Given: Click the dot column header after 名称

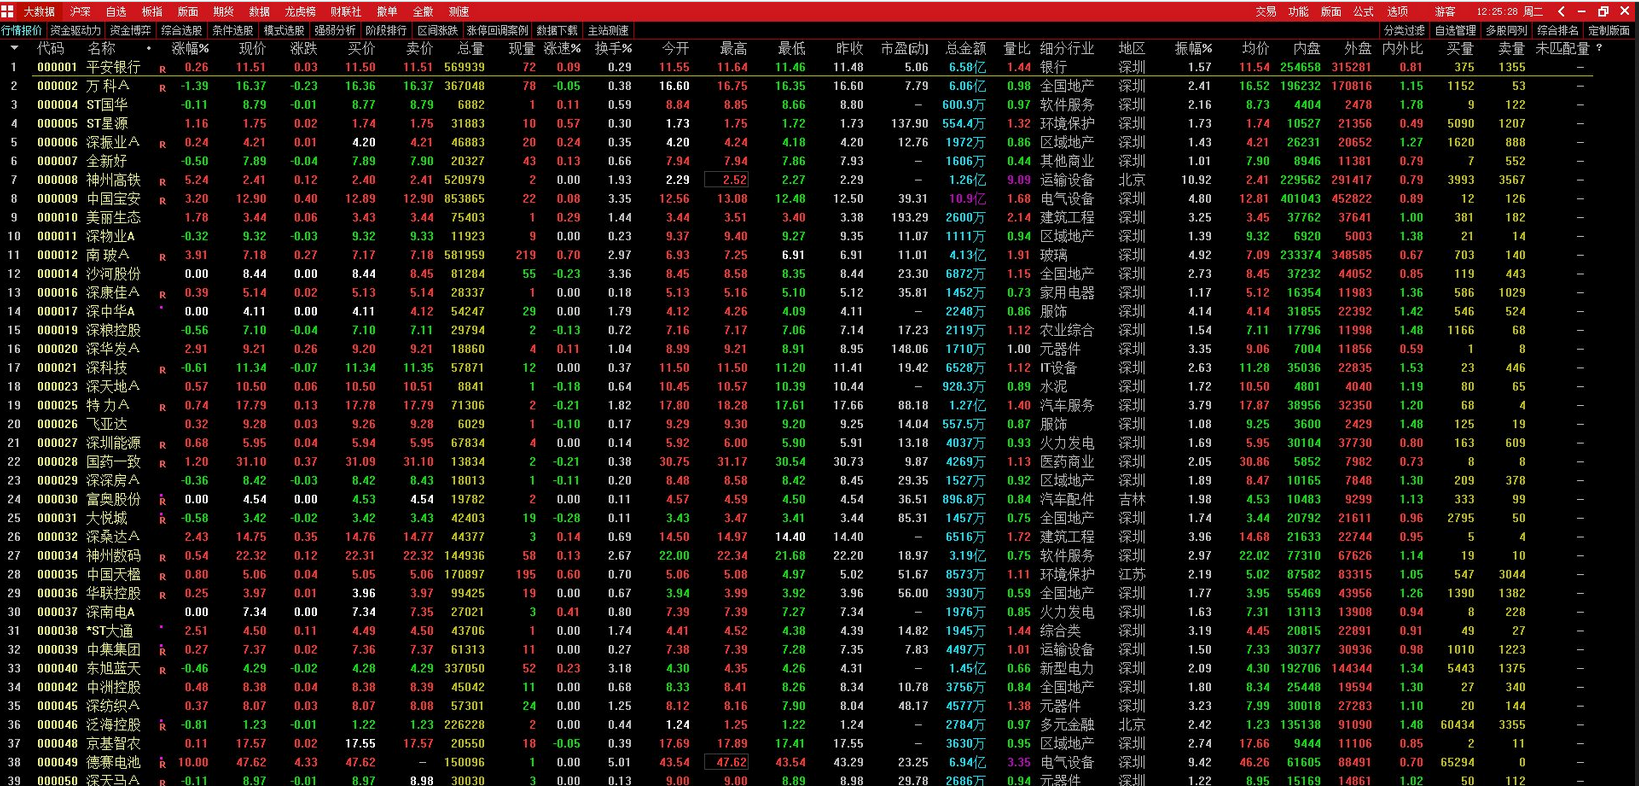Looking at the screenshot, I should (x=149, y=48).
